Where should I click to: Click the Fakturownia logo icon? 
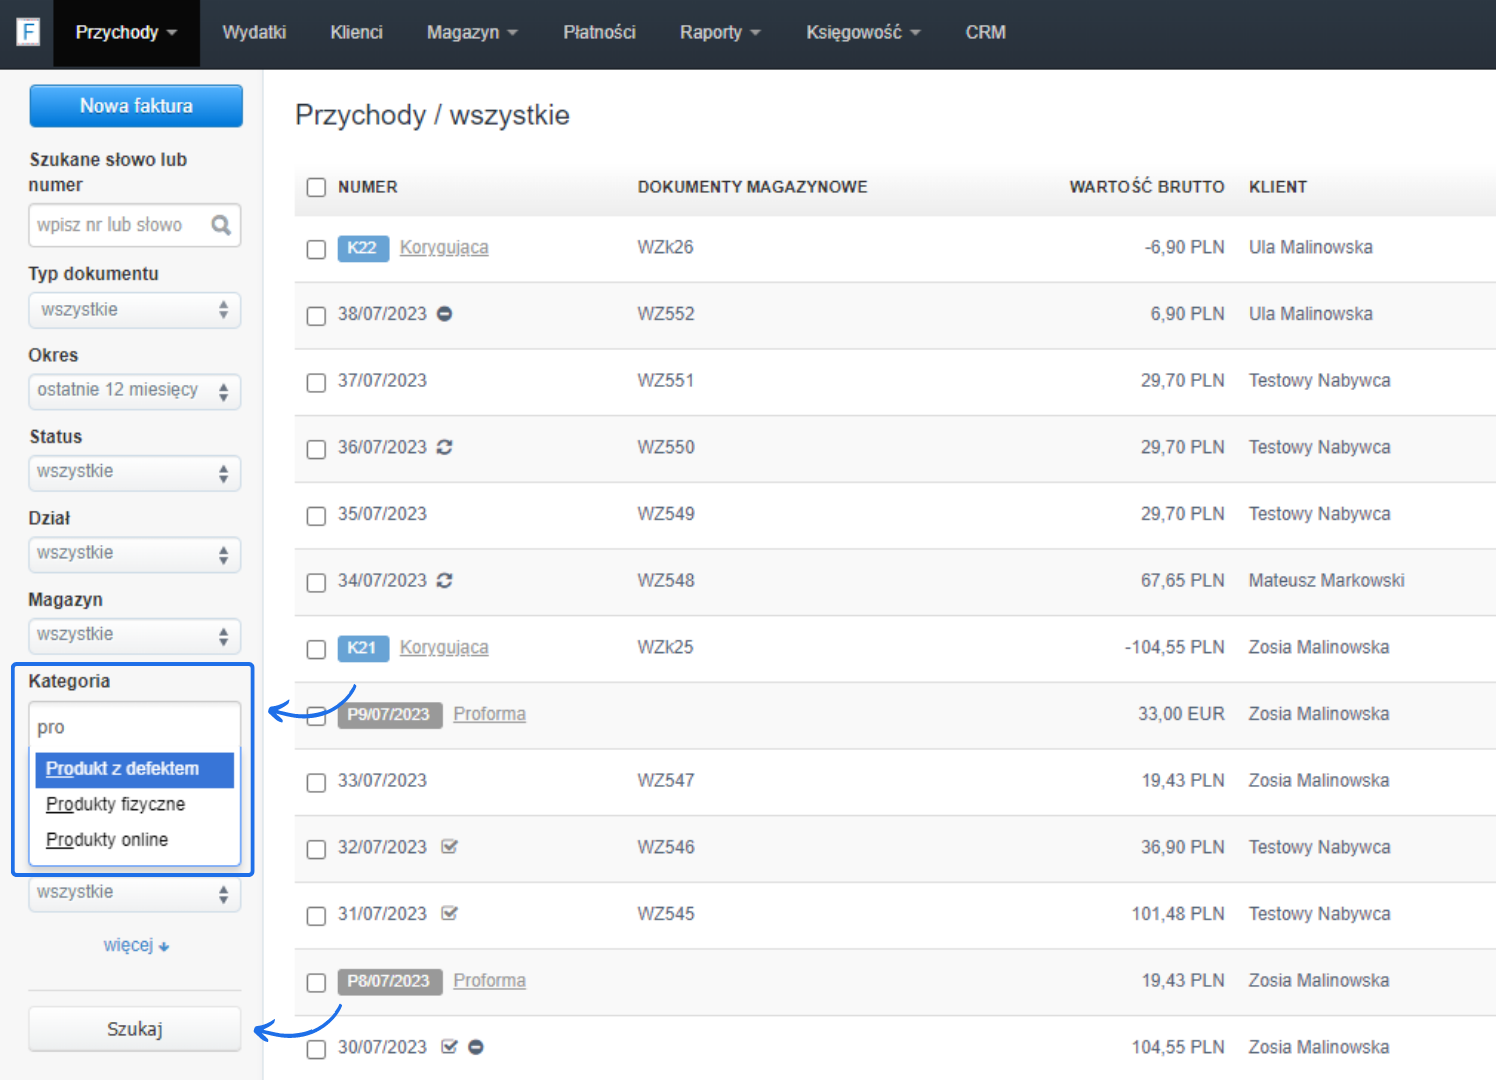pyautogui.click(x=28, y=32)
